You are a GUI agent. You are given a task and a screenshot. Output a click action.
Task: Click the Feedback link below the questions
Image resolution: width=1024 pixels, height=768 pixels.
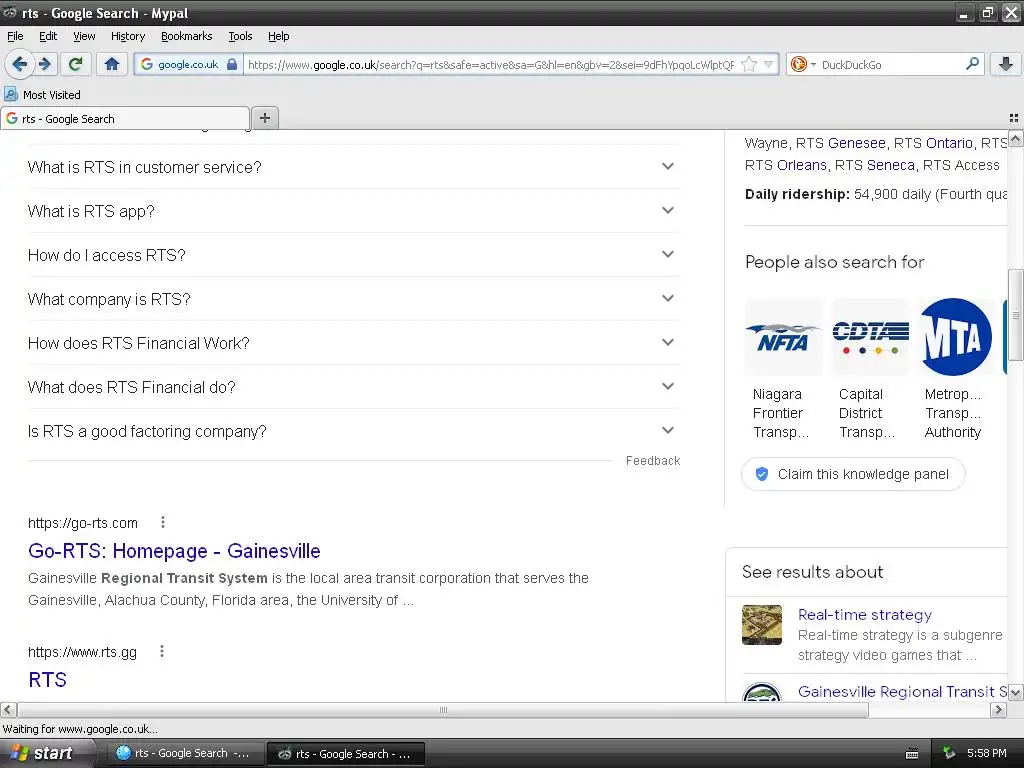pyautogui.click(x=652, y=460)
